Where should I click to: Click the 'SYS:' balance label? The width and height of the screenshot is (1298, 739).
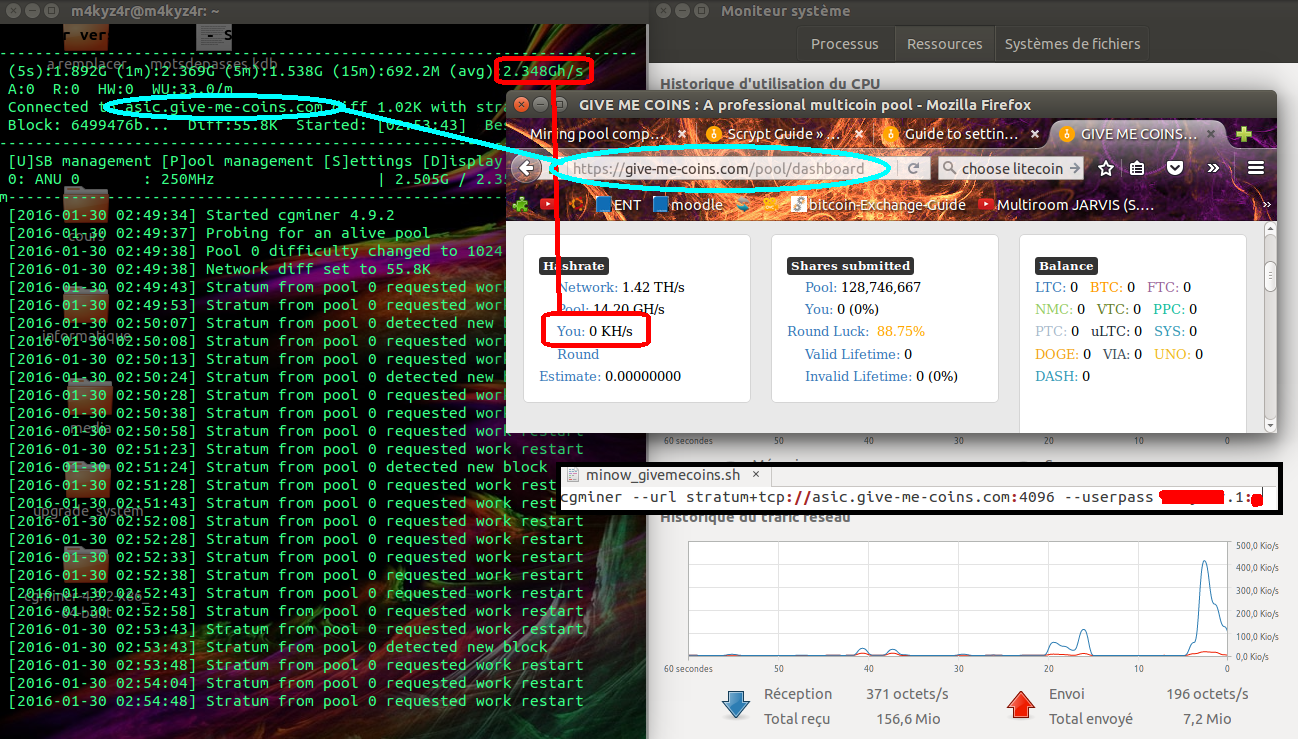(1169, 331)
